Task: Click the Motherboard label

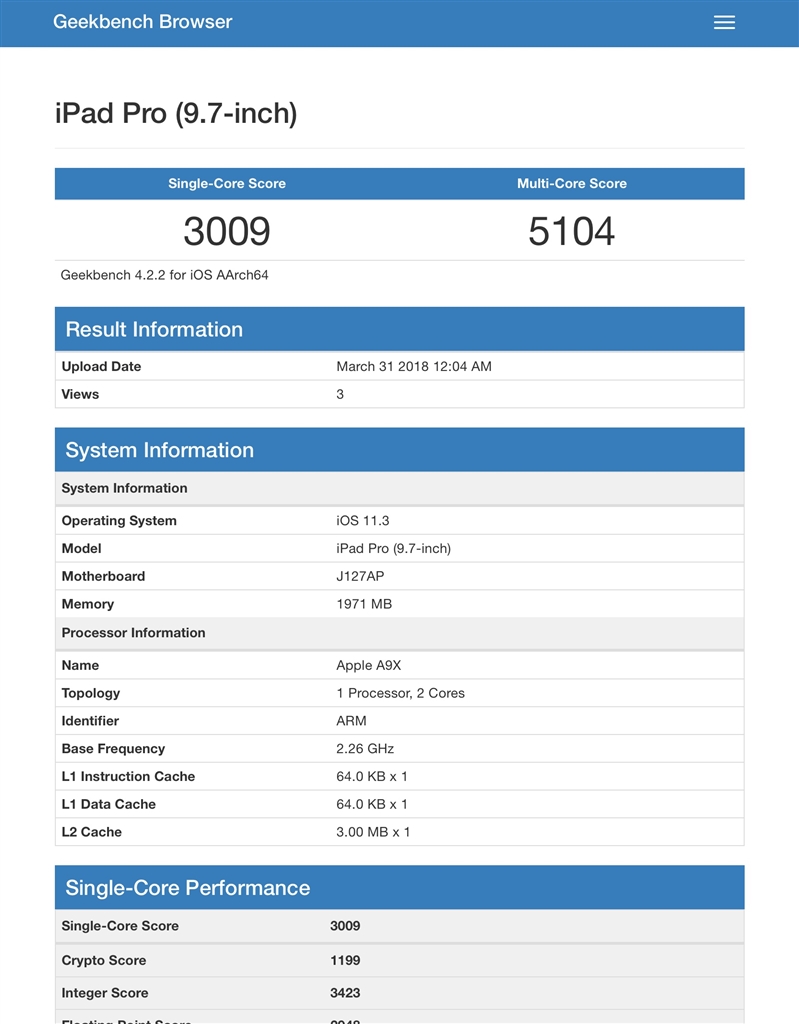Action: 103,576
